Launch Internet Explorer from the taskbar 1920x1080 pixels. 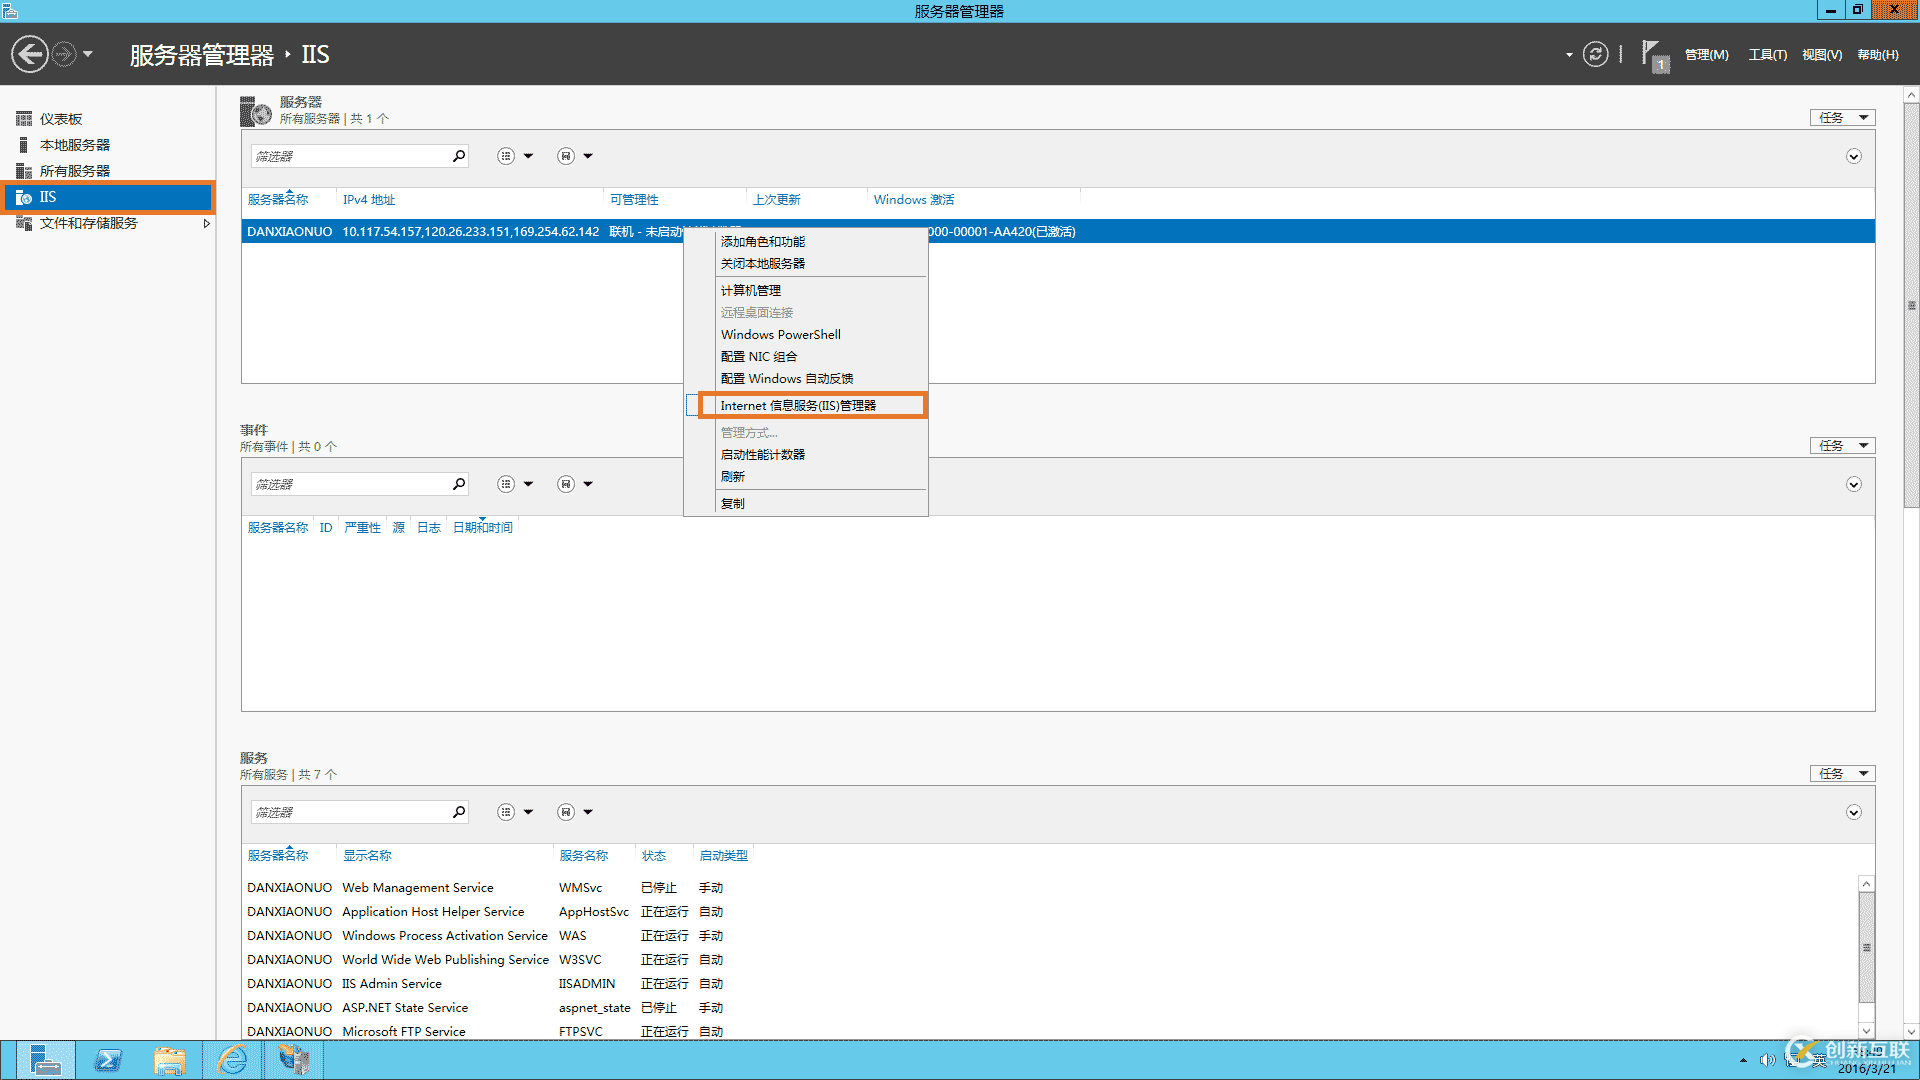coord(232,1060)
